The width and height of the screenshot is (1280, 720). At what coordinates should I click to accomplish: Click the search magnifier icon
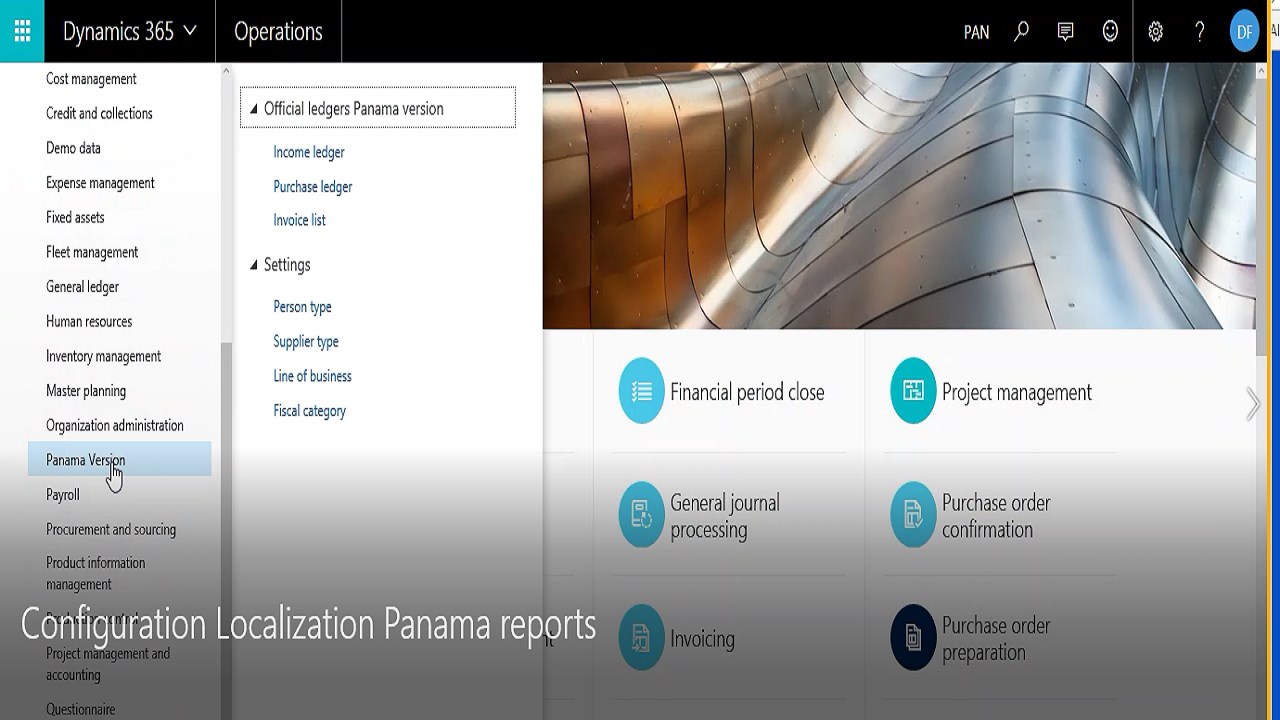1021,31
